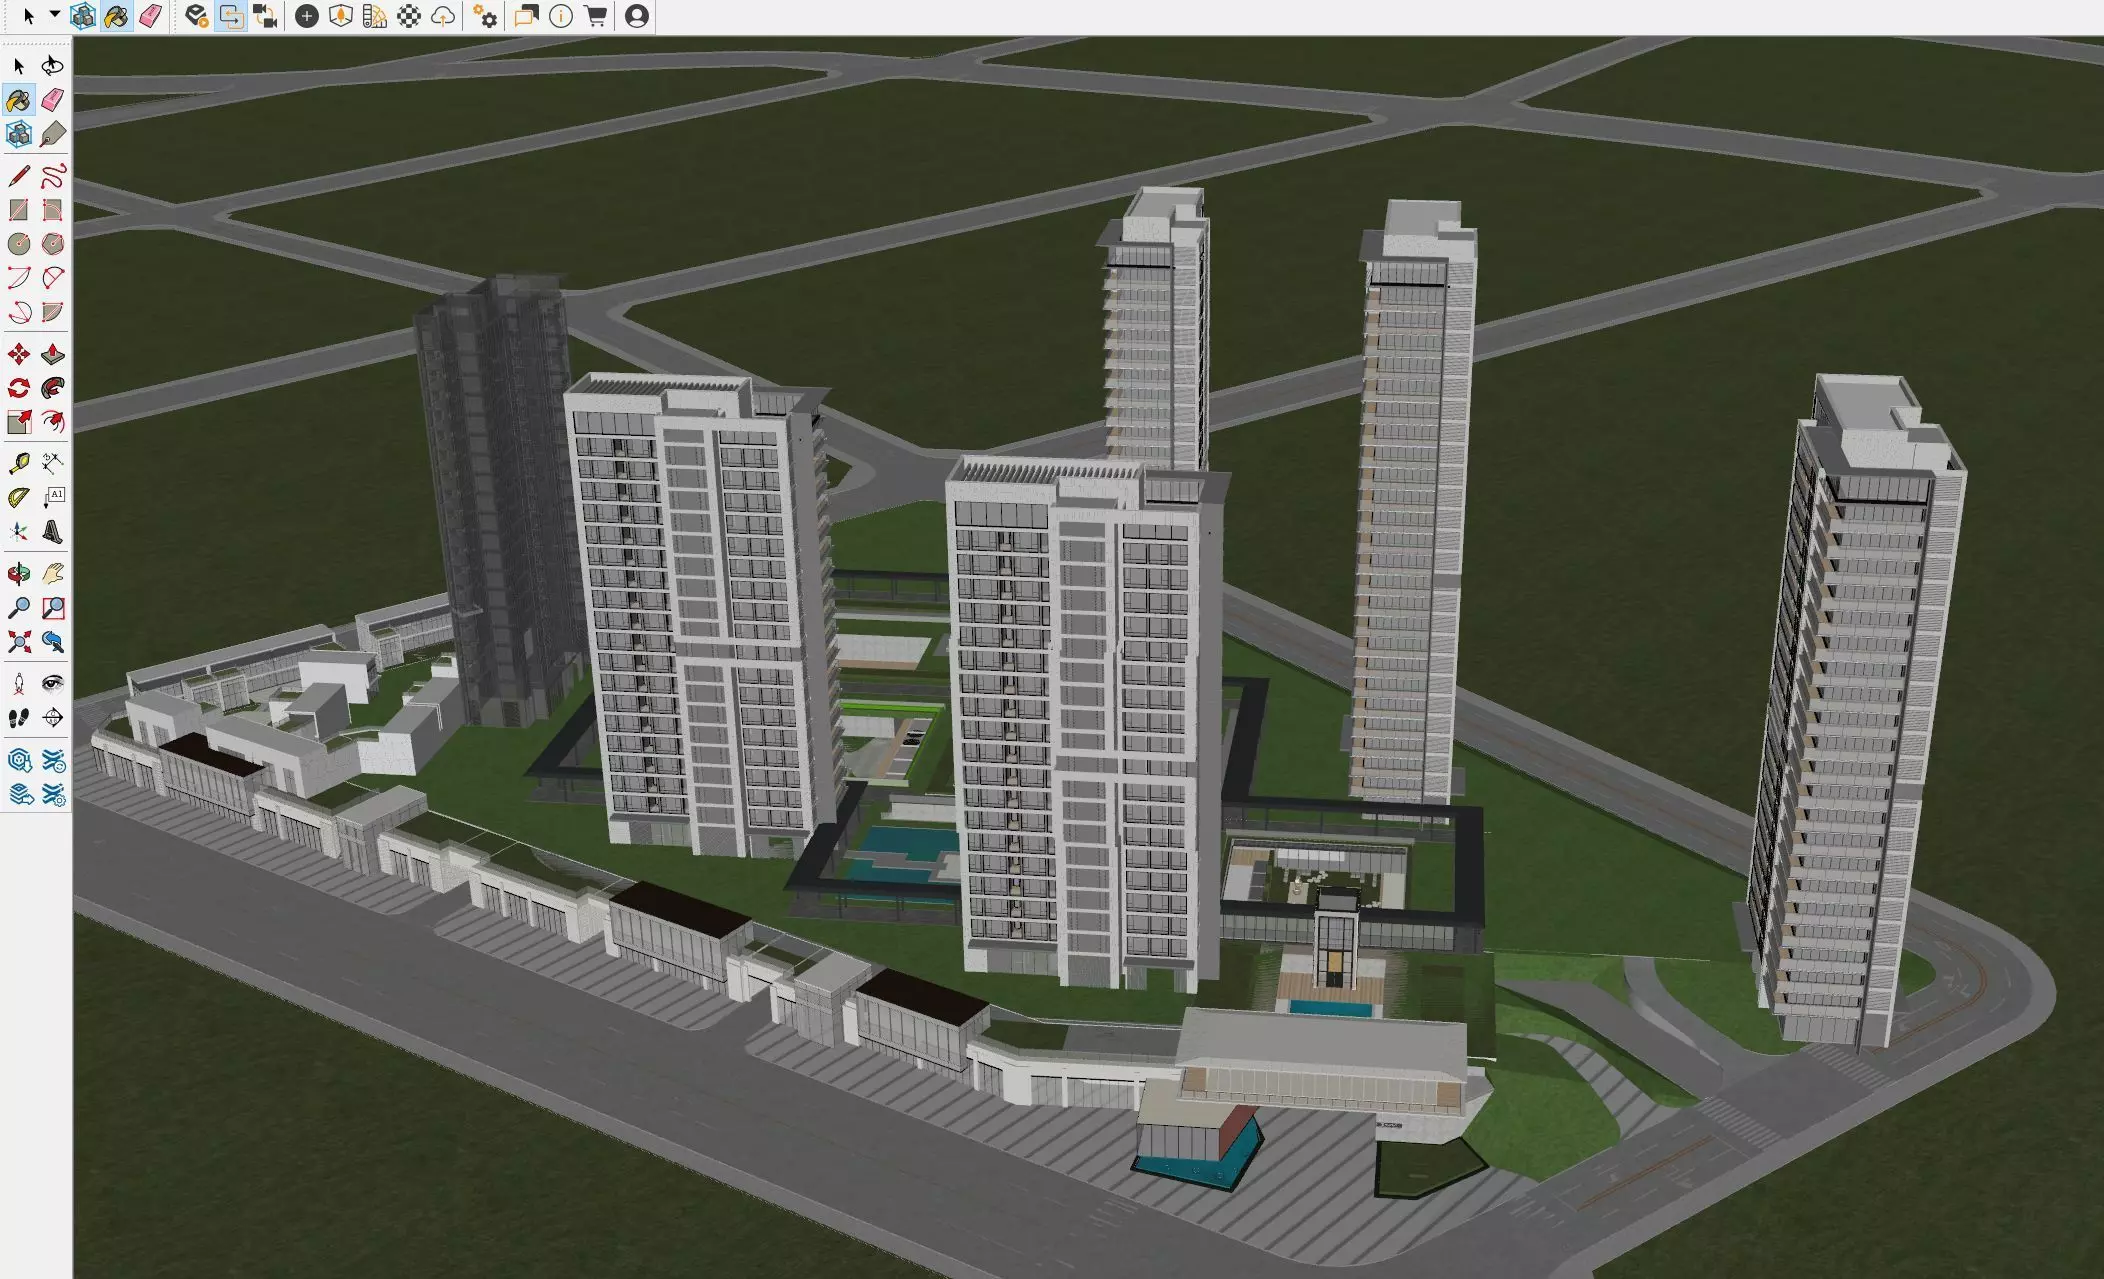Pick the Paint Bucket in left toolbar

pos(19,100)
